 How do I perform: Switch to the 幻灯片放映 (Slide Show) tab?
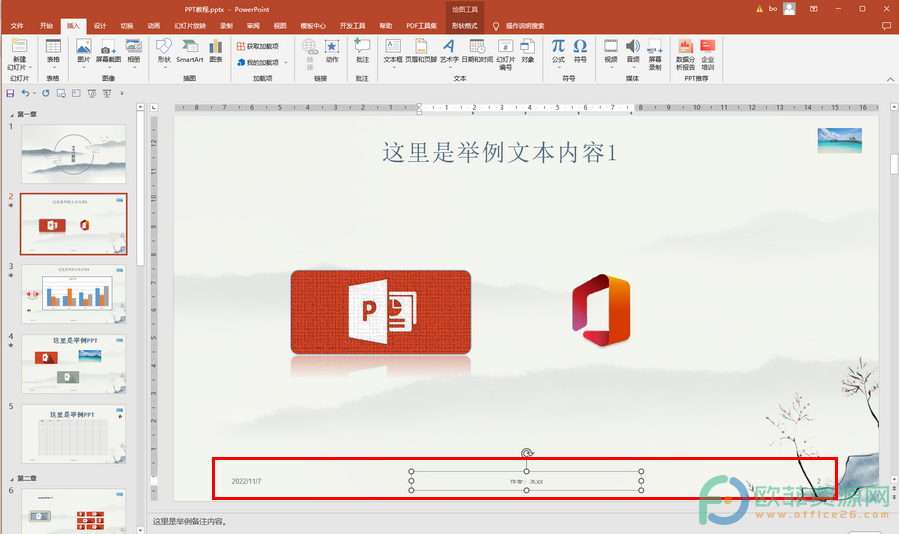tap(190, 26)
